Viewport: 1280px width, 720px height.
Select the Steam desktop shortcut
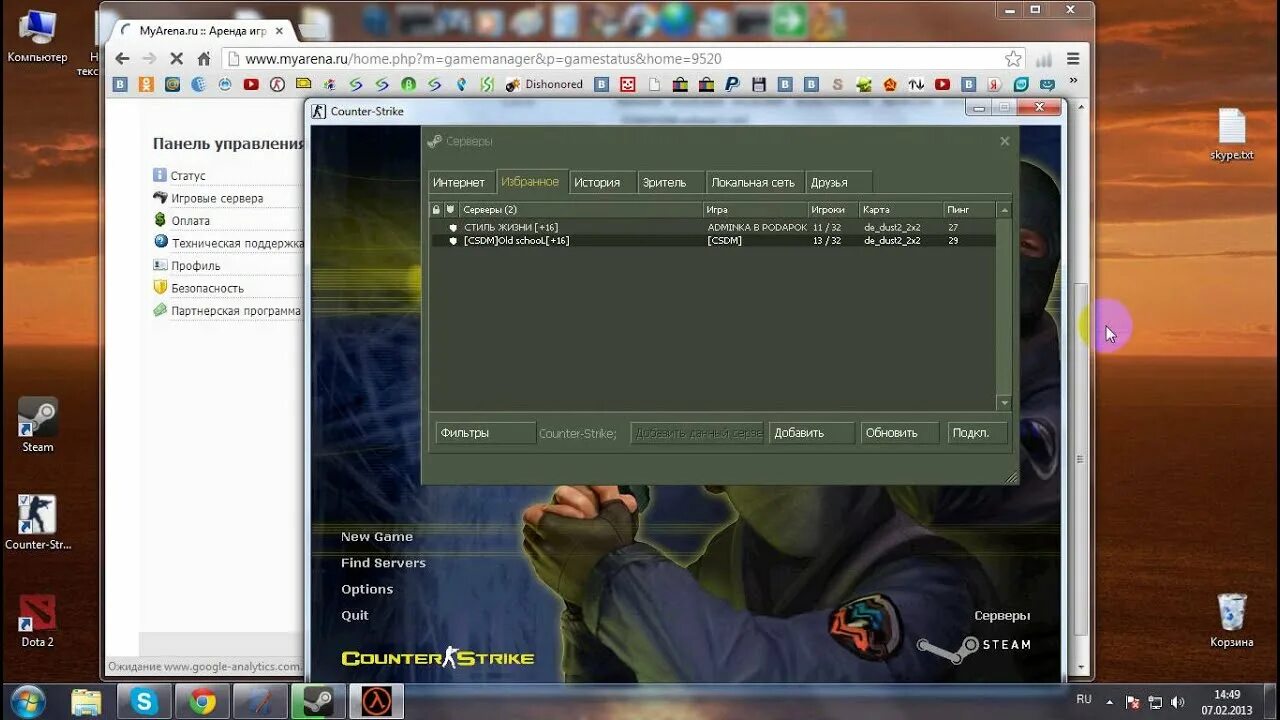coord(38,426)
